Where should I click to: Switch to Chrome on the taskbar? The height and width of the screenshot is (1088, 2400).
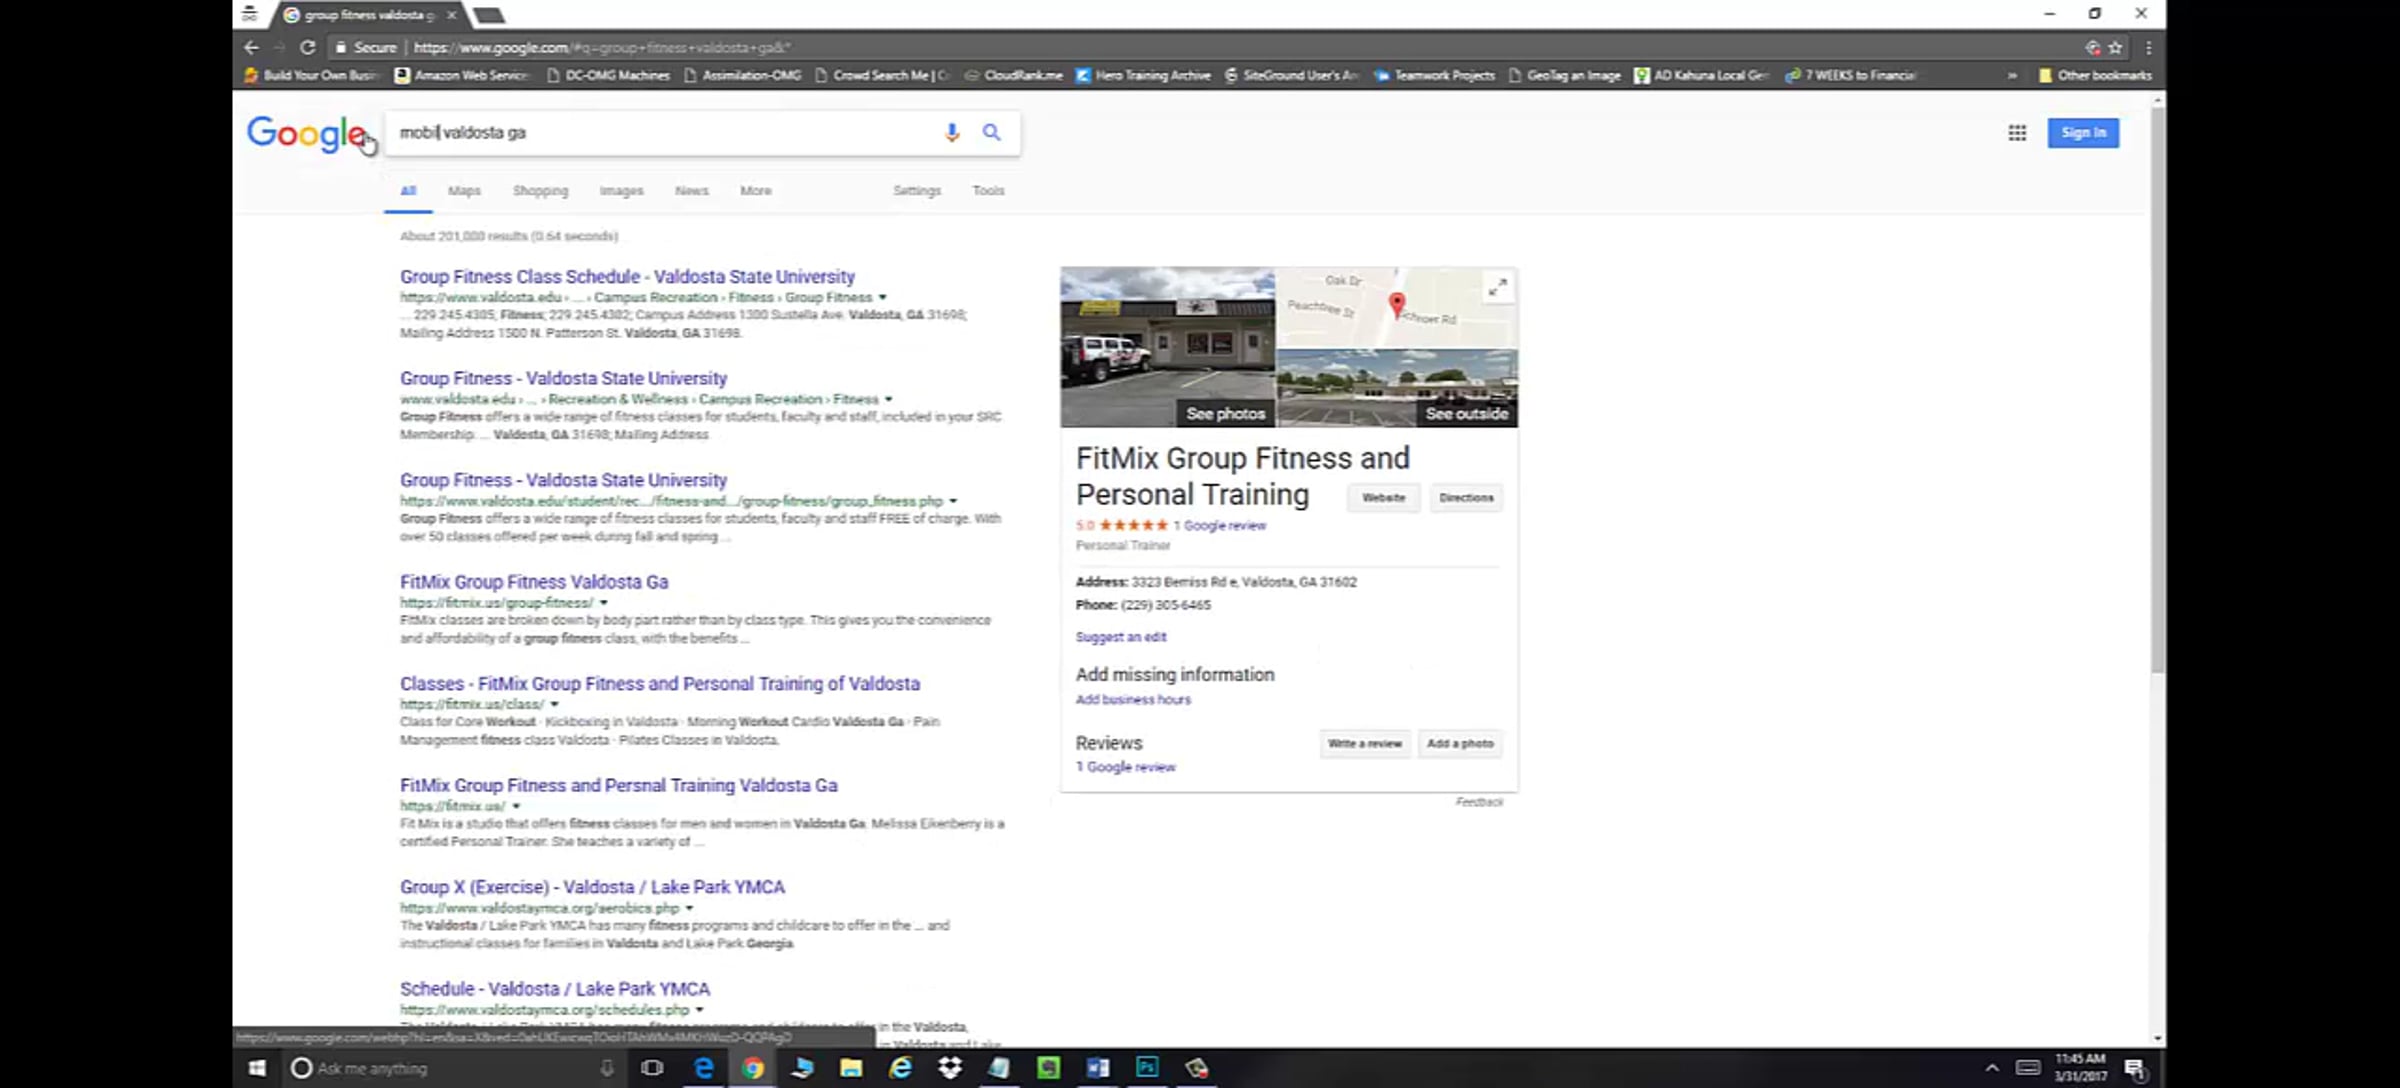click(753, 1068)
